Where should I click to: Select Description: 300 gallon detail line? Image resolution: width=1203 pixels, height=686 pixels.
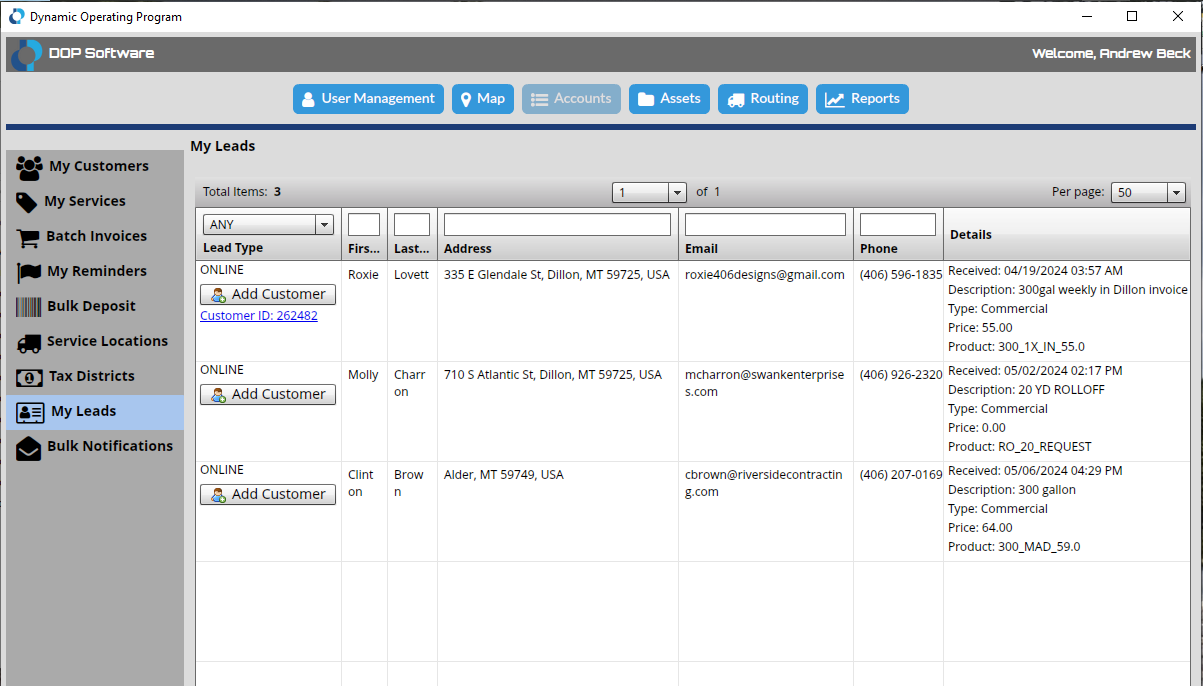coord(1012,490)
